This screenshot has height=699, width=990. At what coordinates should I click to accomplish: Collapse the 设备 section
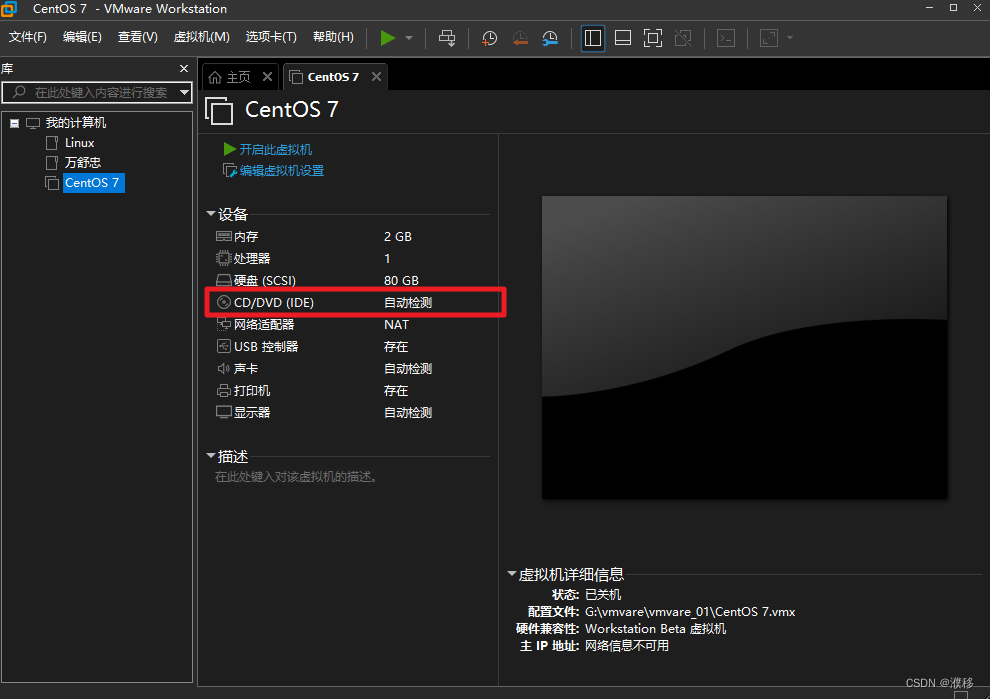(x=211, y=214)
